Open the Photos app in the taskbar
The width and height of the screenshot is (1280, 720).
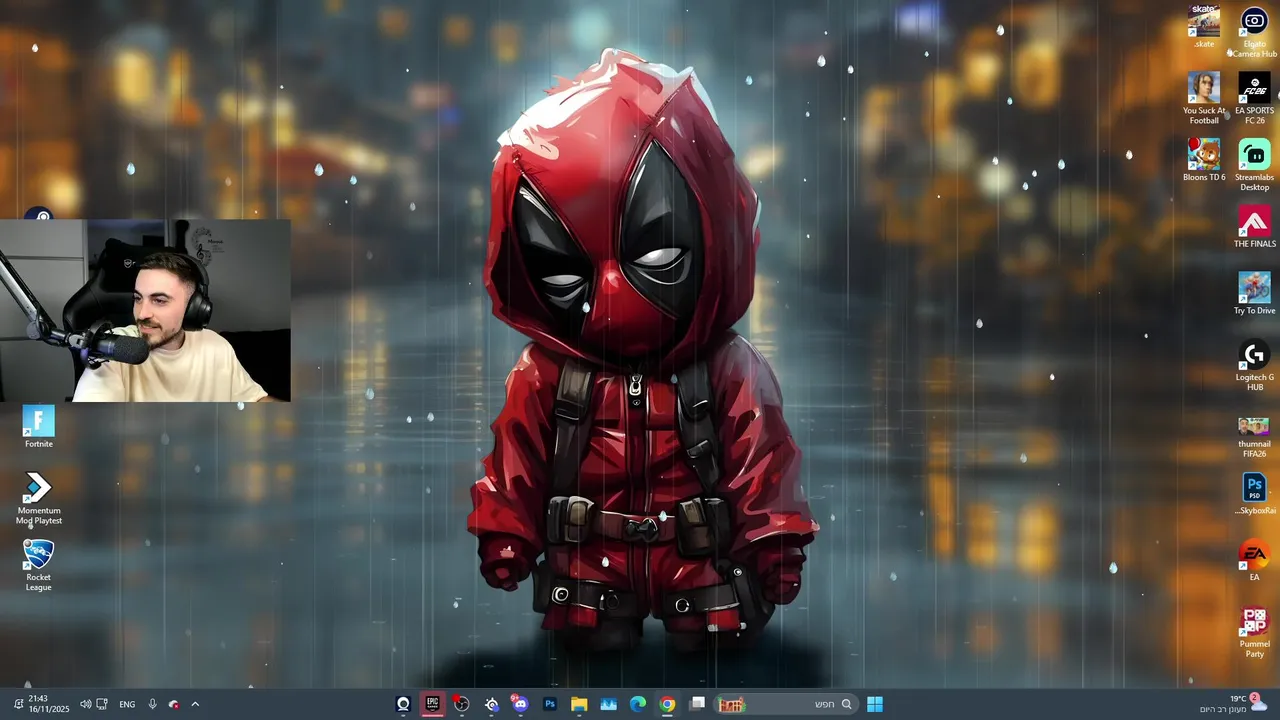(x=608, y=704)
